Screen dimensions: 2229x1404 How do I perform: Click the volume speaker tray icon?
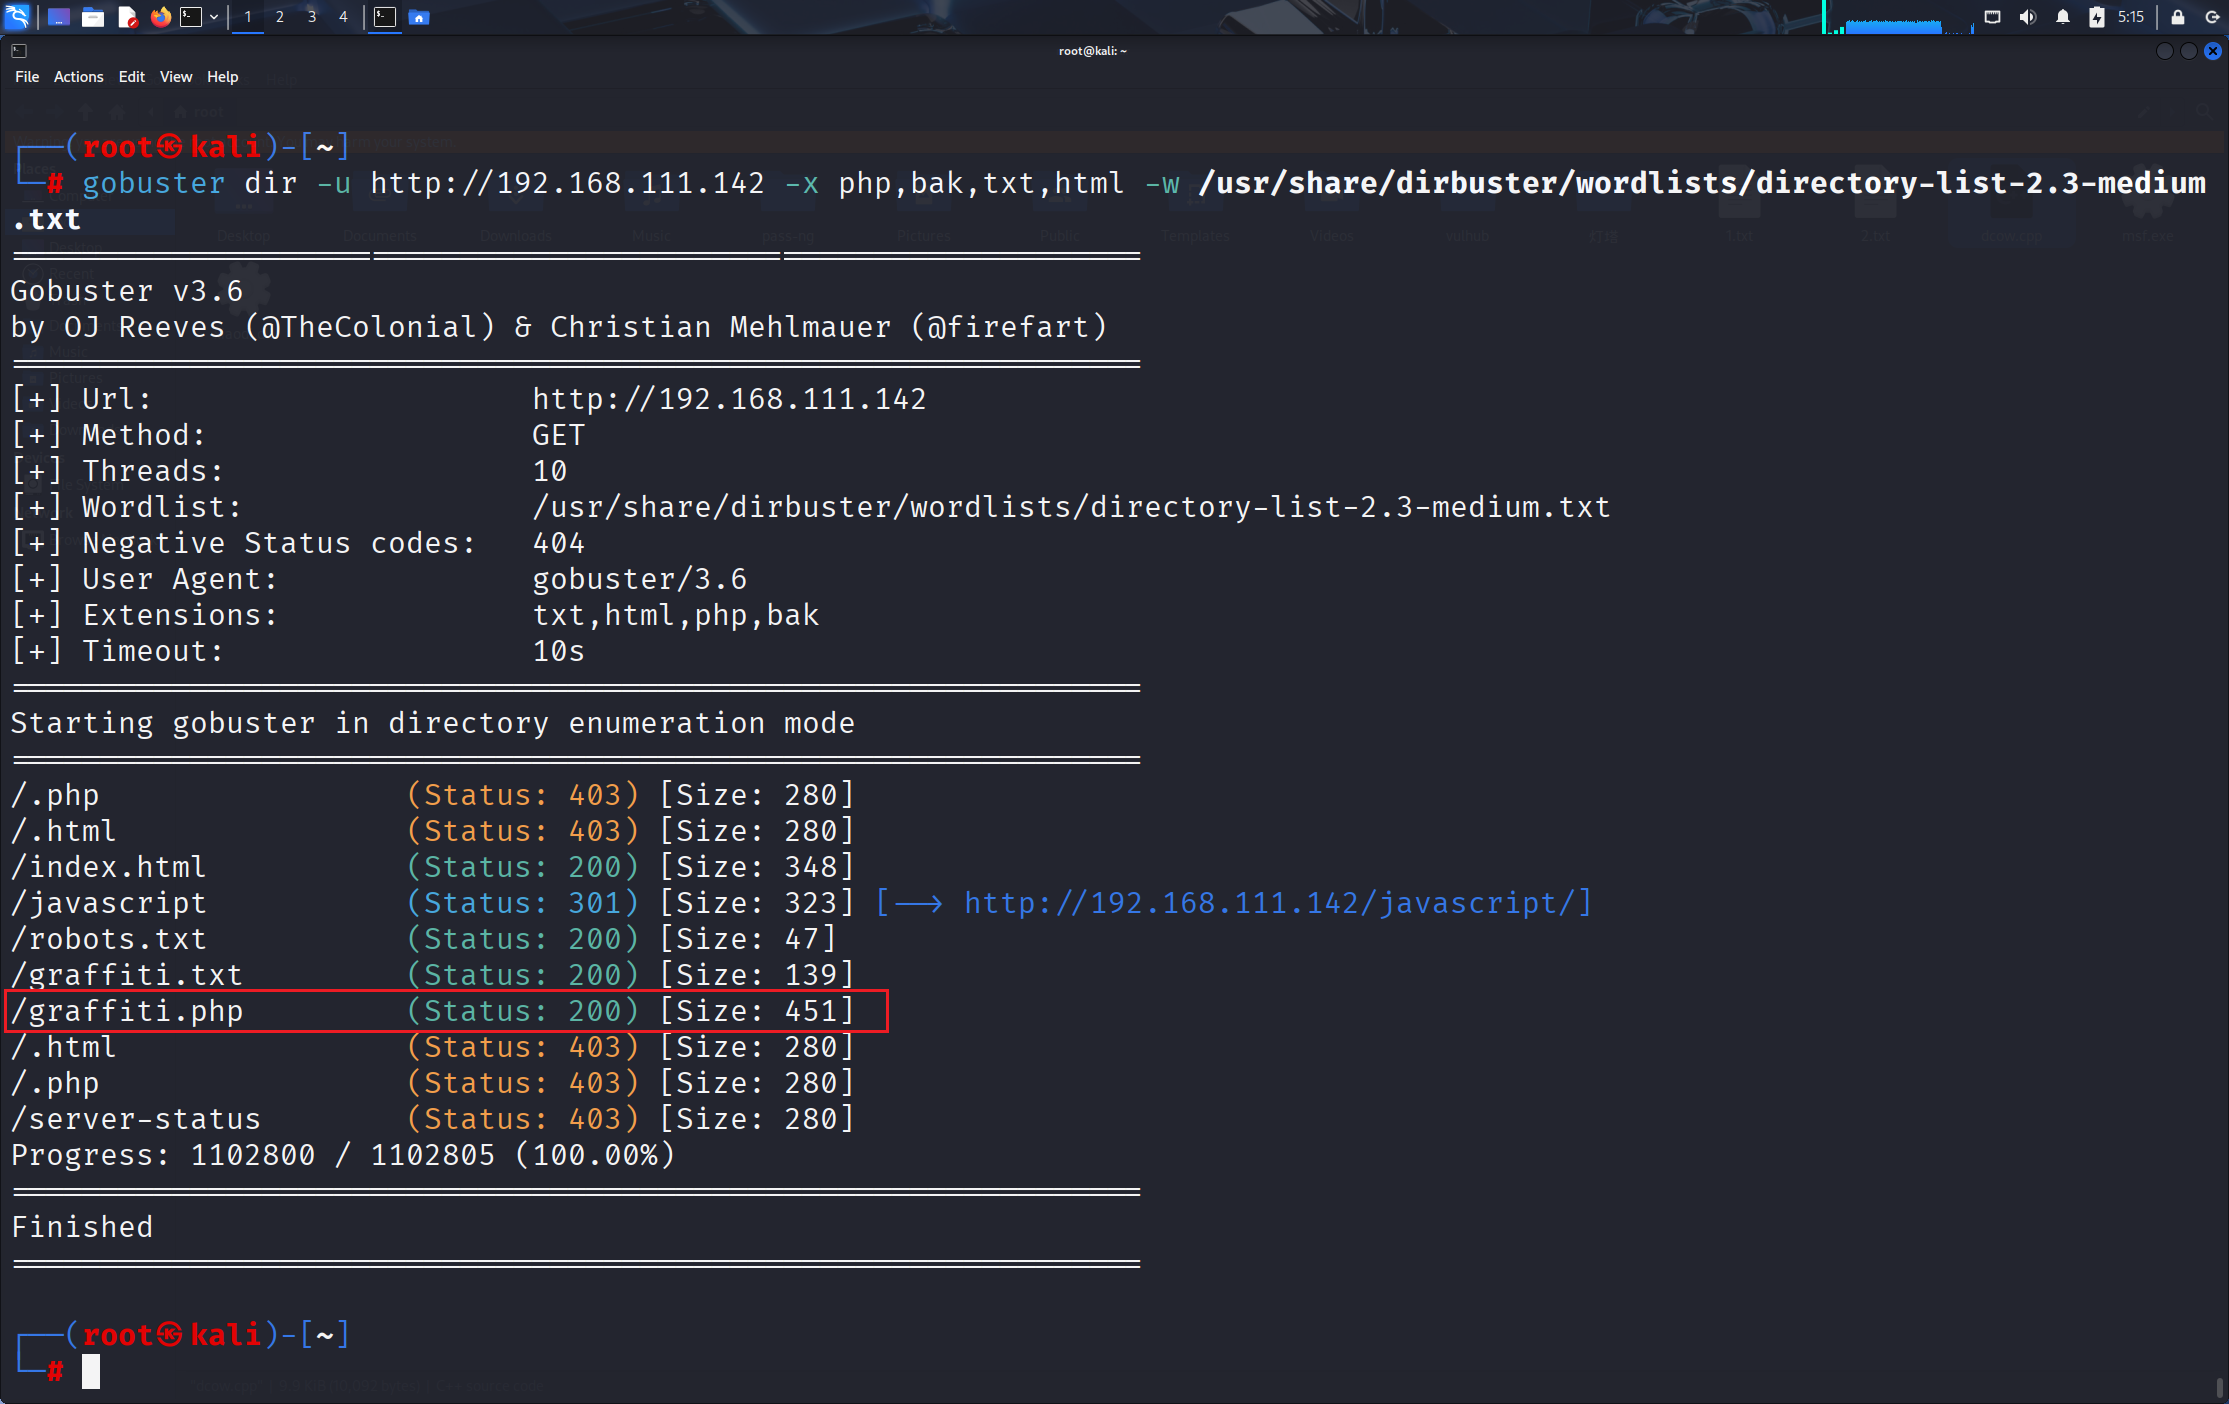click(x=2027, y=17)
